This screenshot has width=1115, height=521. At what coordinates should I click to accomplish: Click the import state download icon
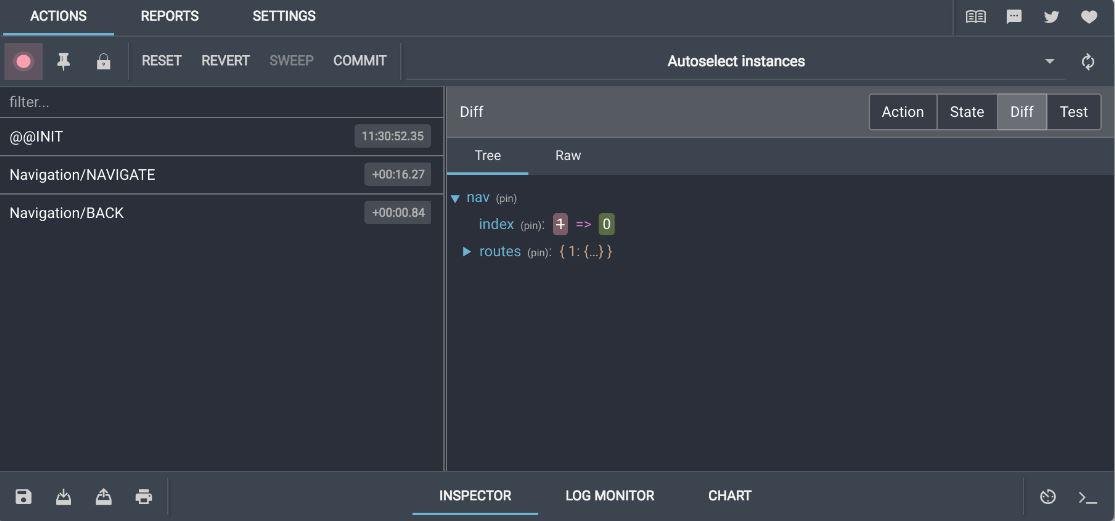pyautogui.click(x=64, y=497)
